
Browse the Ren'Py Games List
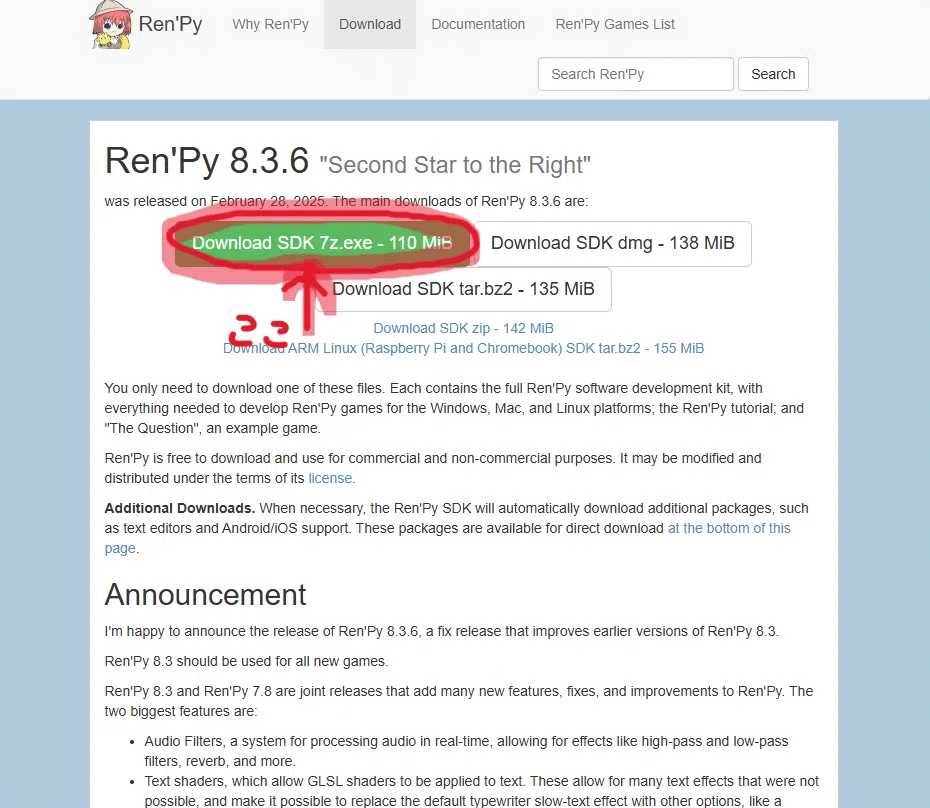(615, 24)
